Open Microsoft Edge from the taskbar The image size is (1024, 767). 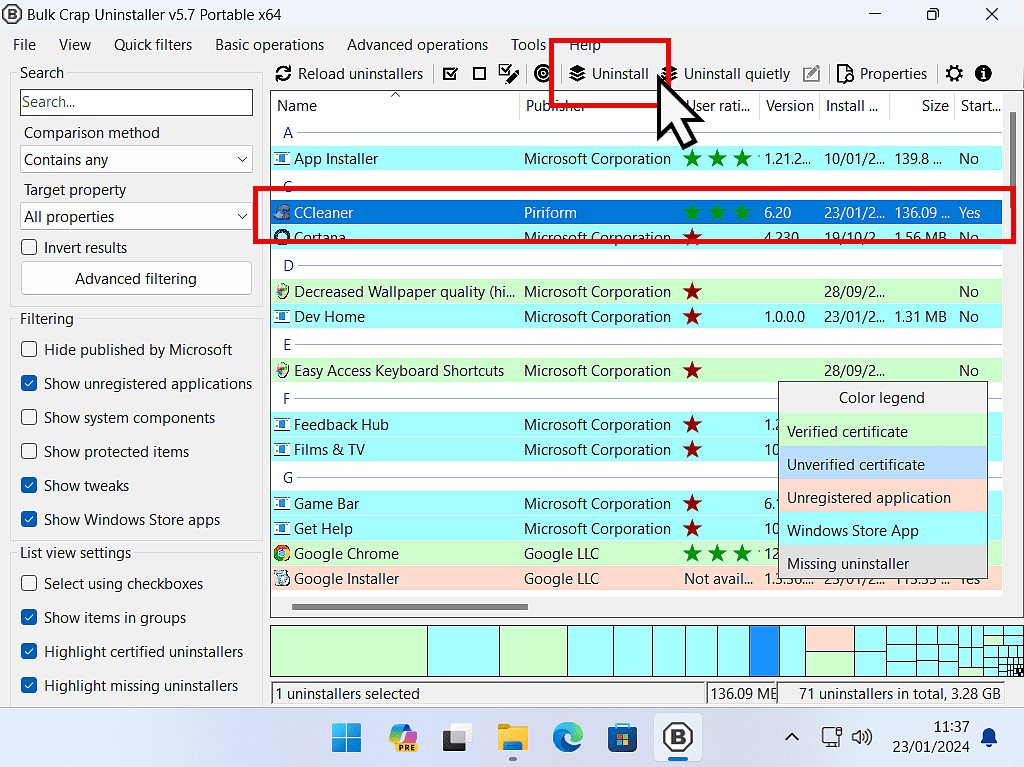pyautogui.click(x=567, y=738)
